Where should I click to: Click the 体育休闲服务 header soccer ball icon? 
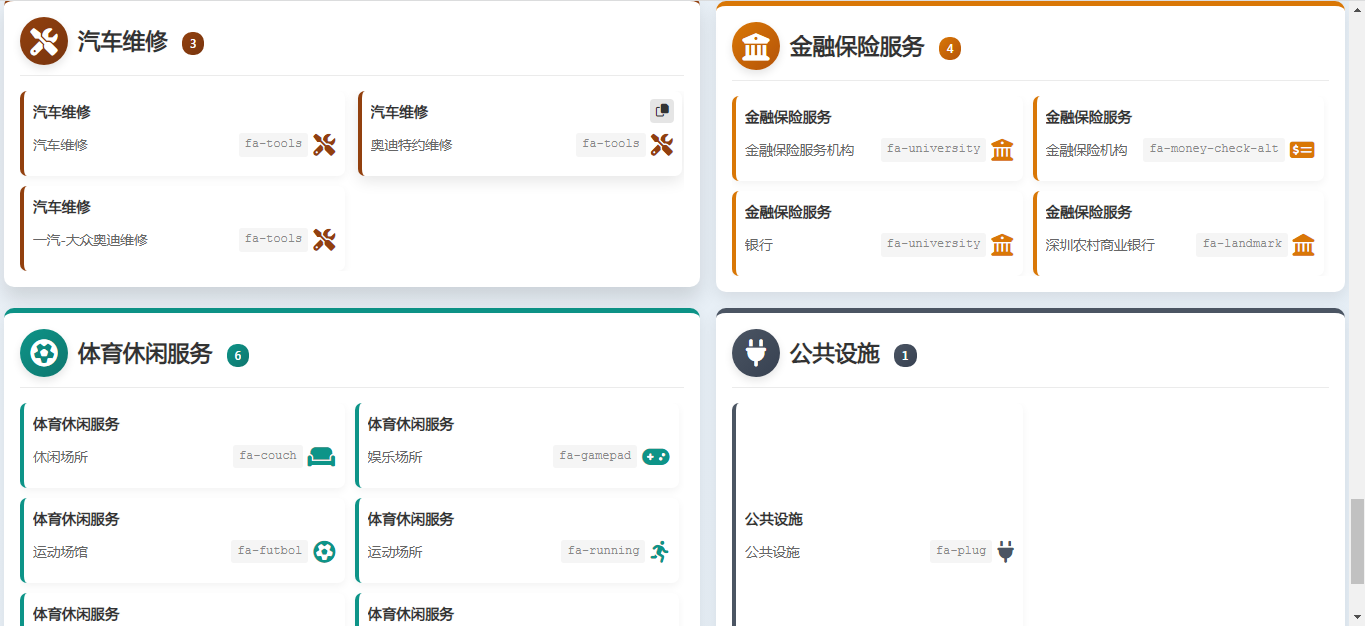click(44, 353)
